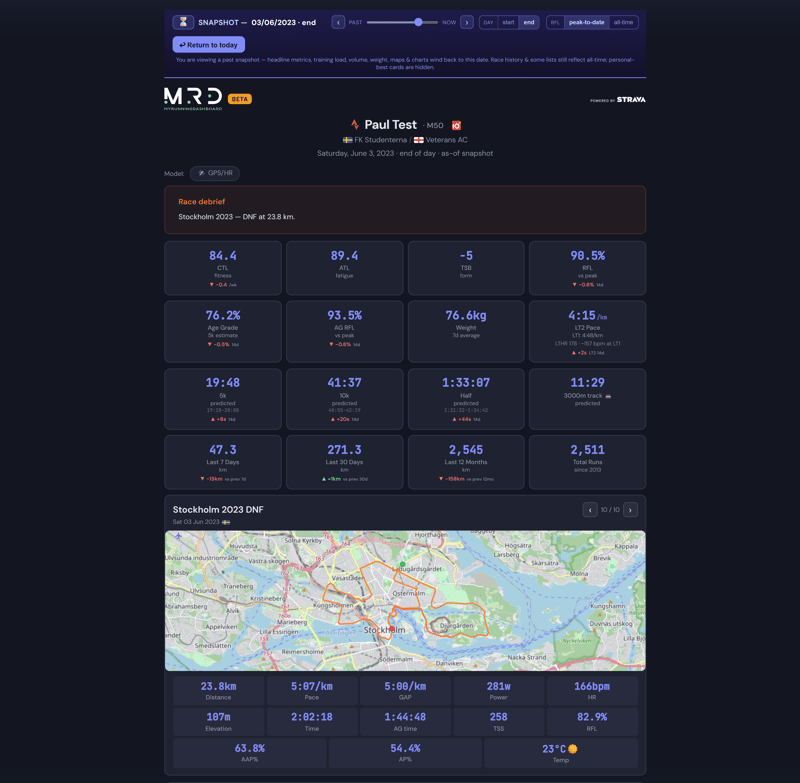The height and width of the screenshot is (783, 800).
Task: Open the 89.4 ATL fatigue card
Action: tap(344, 268)
